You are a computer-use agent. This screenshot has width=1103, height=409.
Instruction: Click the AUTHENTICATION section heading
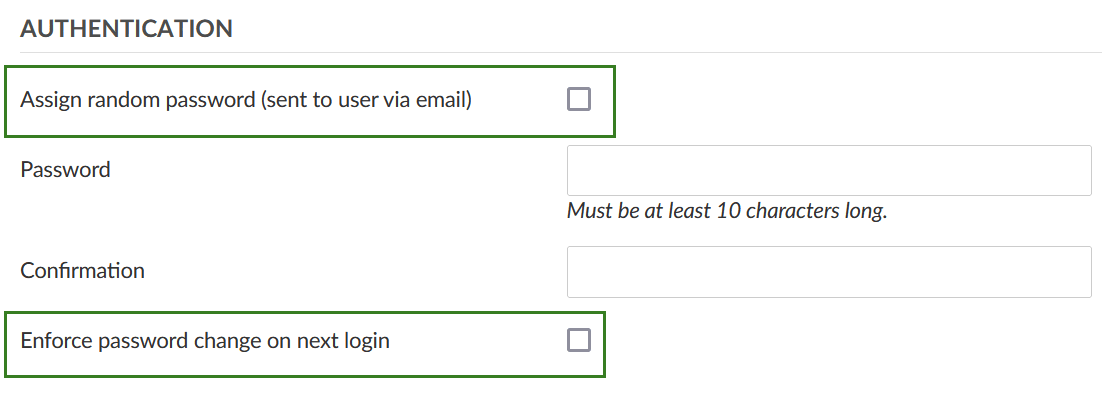pyautogui.click(x=126, y=29)
